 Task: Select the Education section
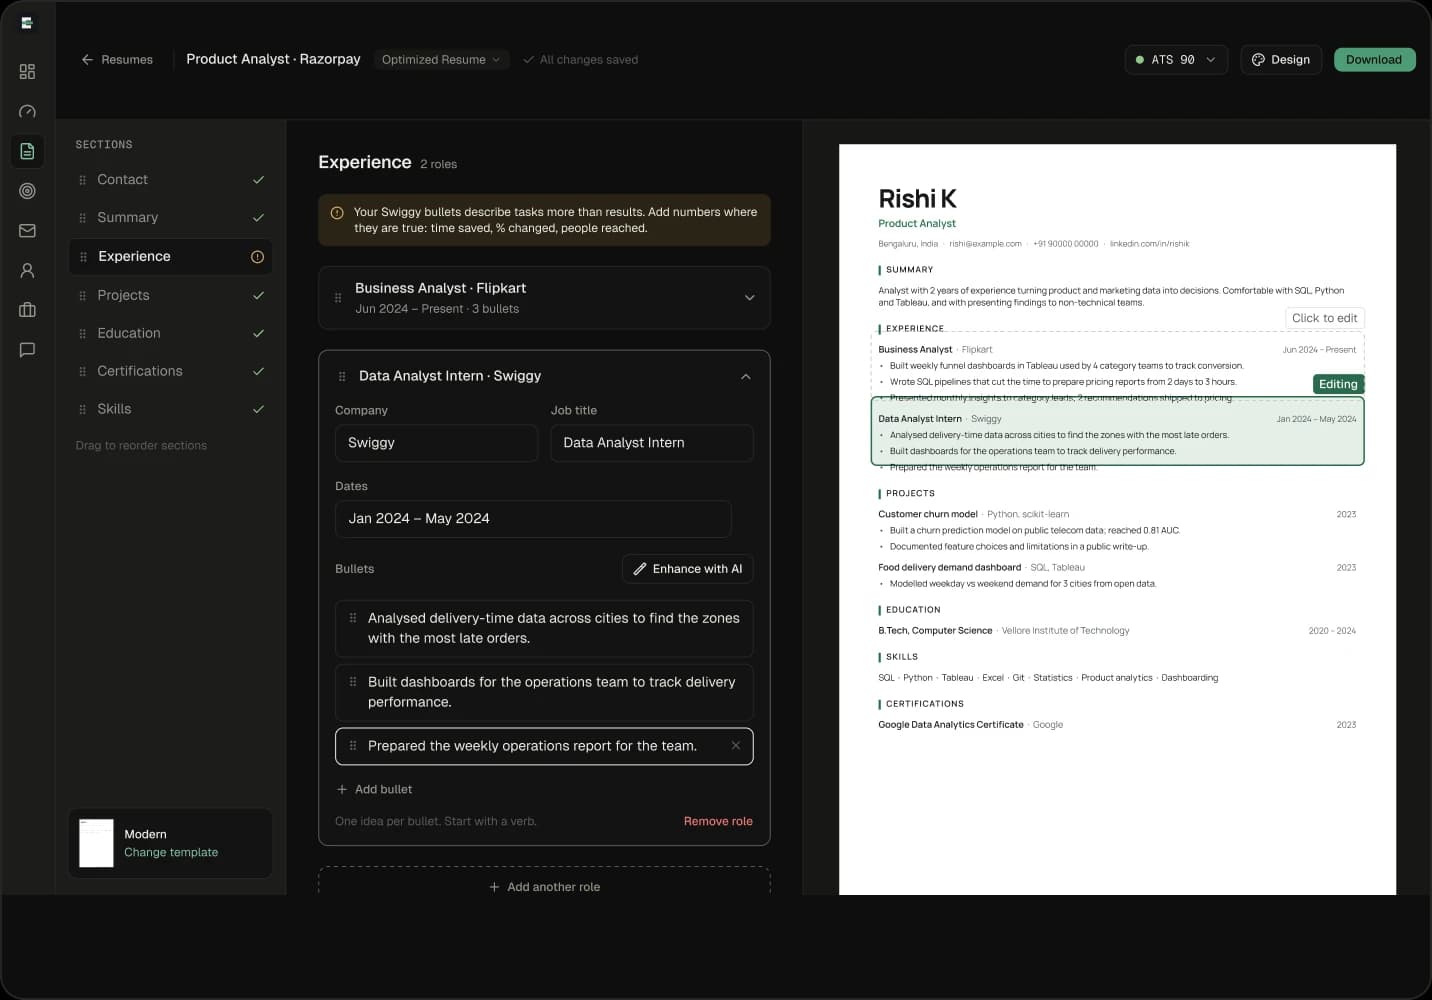click(x=171, y=334)
